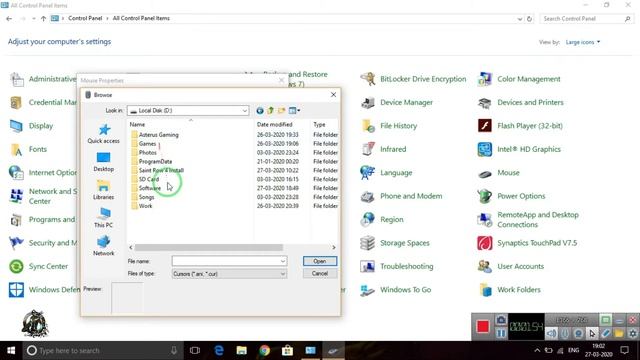This screenshot has width=640, height=360.
Task: Open the Region Control Panel item
Action: pos(382,220)
